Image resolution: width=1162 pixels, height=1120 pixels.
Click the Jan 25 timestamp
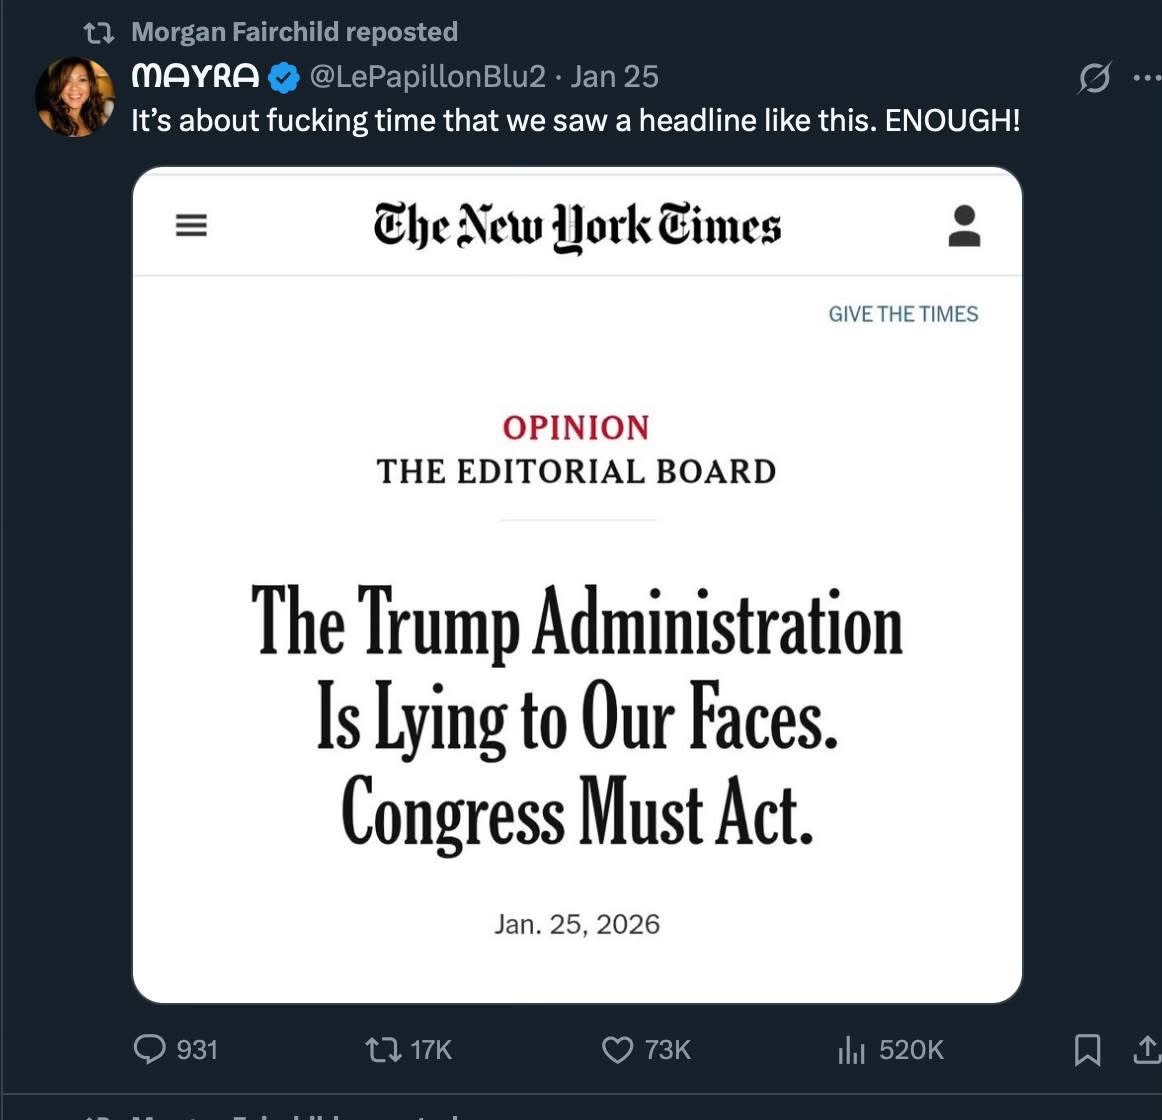point(614,77)
